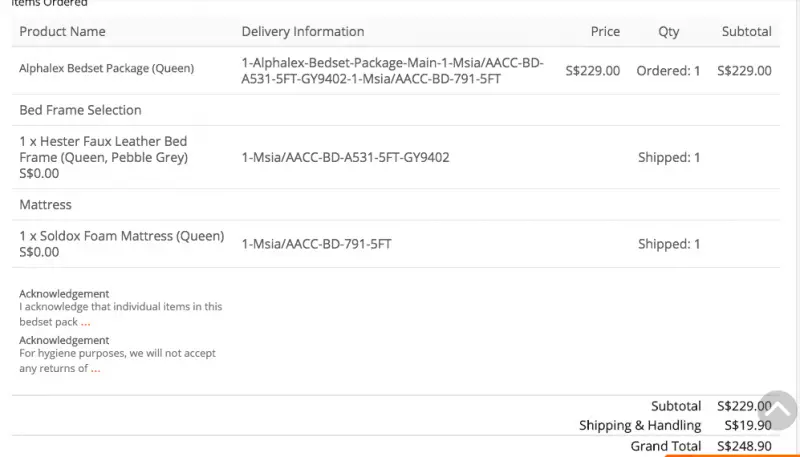Click the Bed Frame Selection section row
Viewport: 800px width, 457px height.
(396, 110)
